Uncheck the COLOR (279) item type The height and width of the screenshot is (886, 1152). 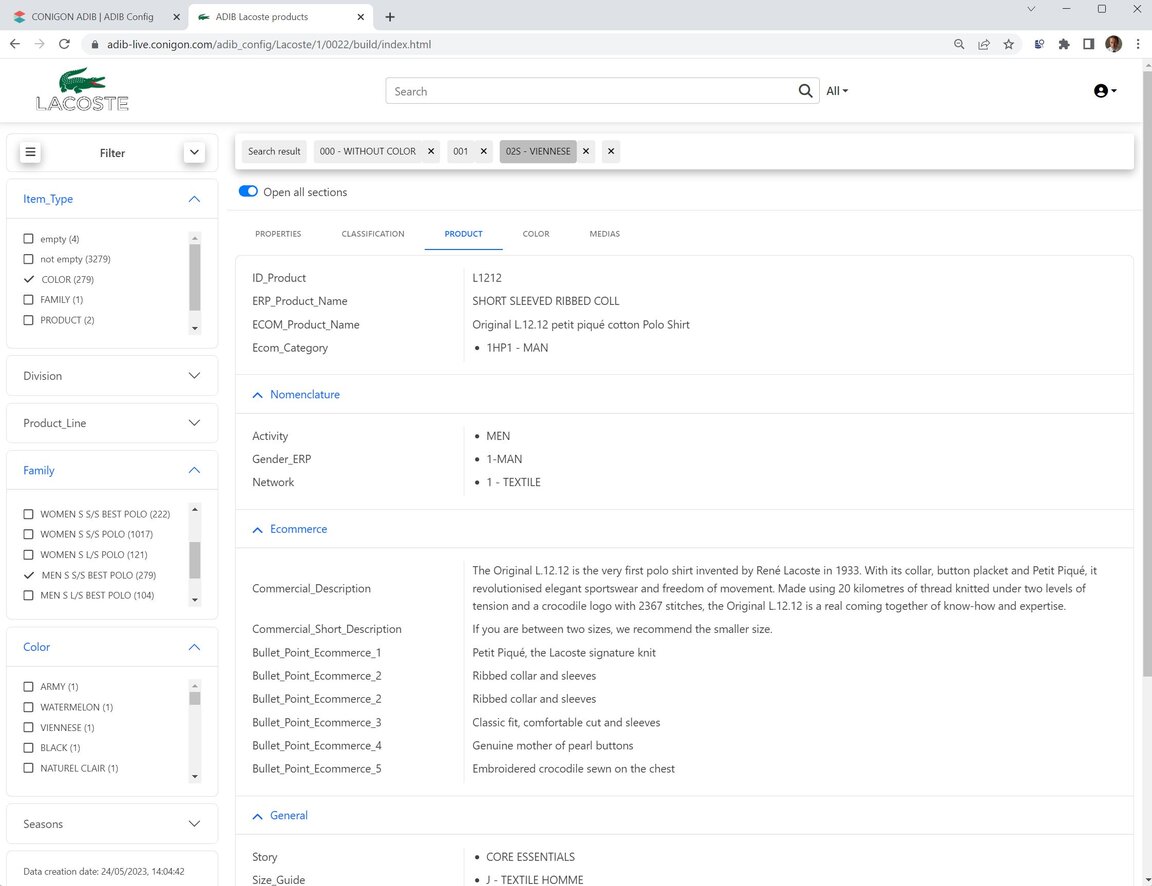(29, 279)
